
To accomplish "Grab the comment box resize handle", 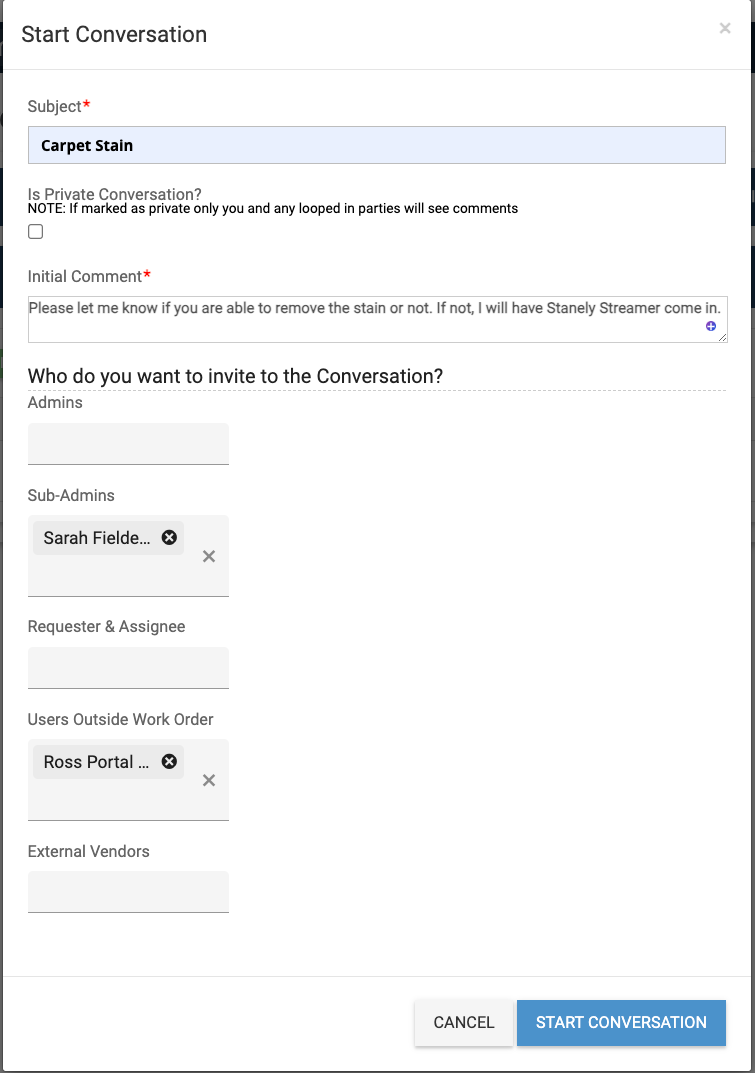I will [722, 337].
